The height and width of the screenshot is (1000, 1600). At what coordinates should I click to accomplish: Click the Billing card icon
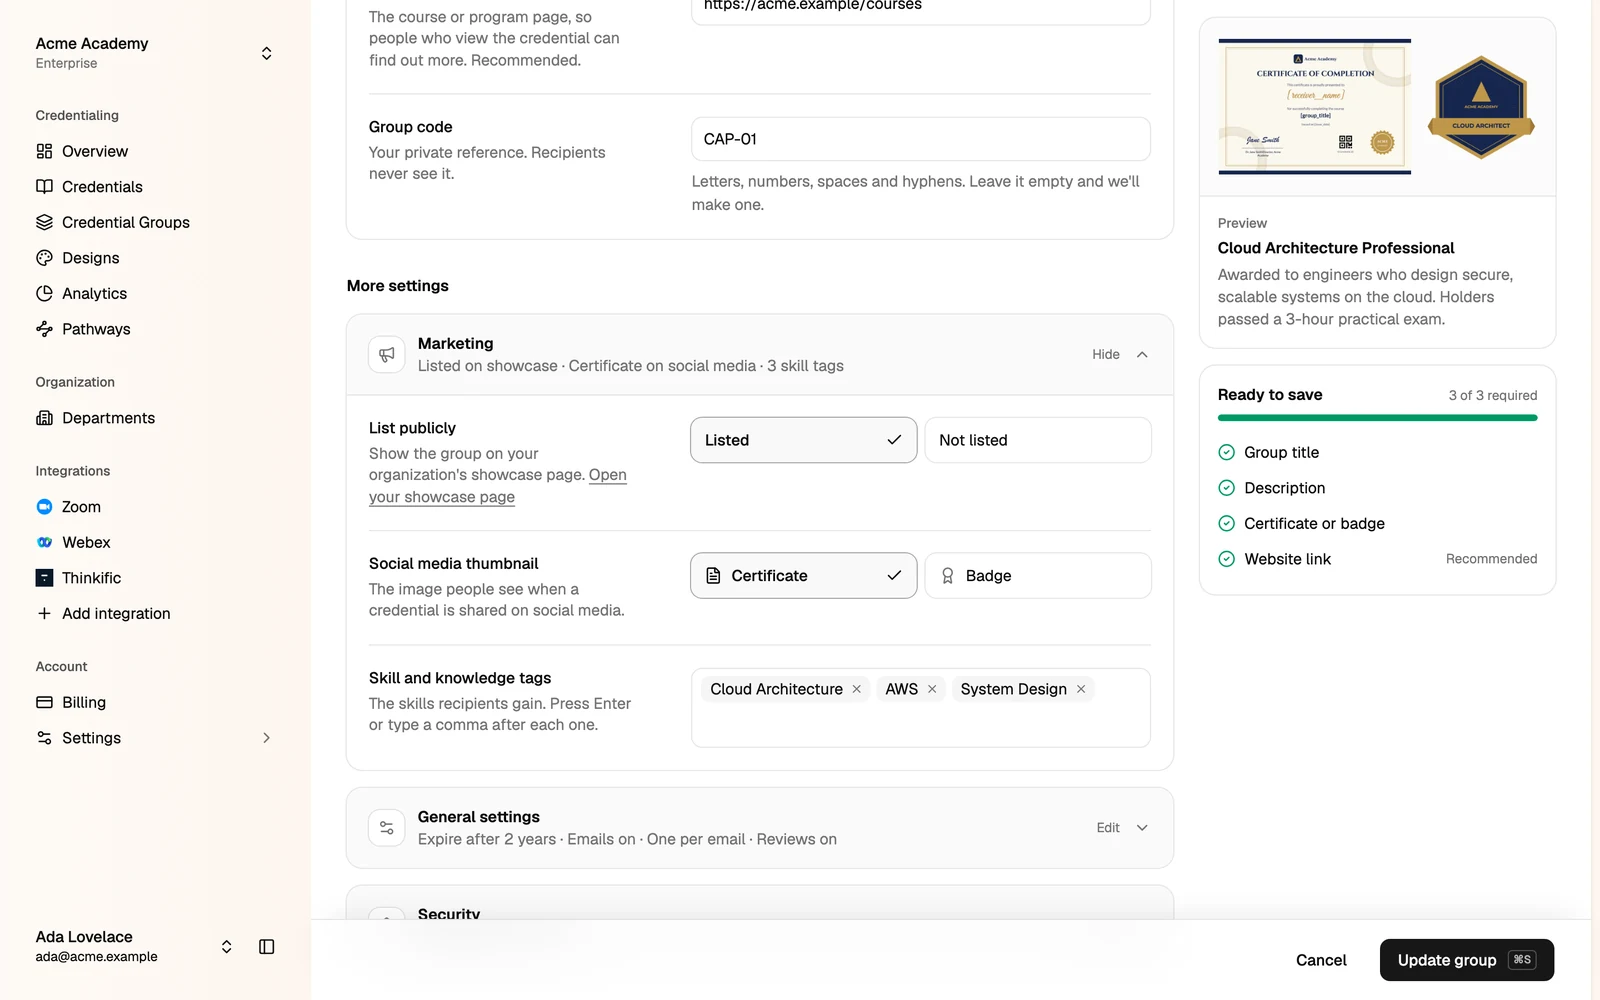(44, 702)
